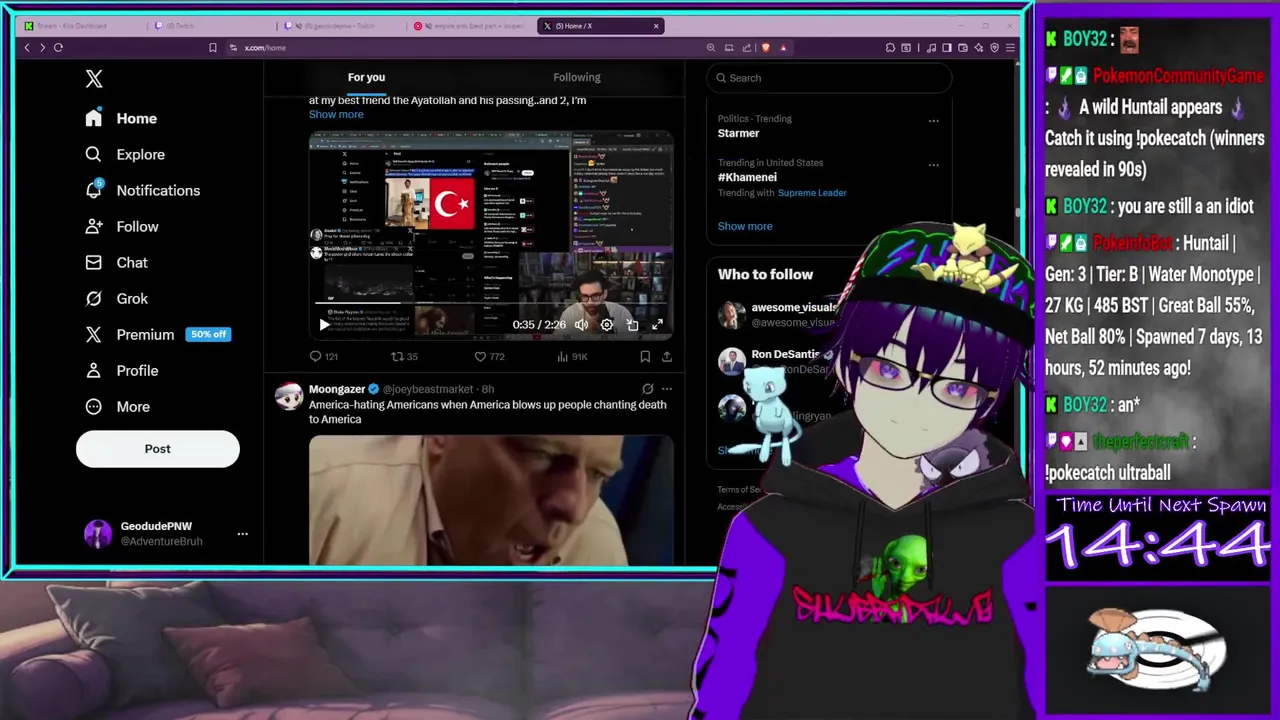View analytics for the 91K views tweet
Image resolution: width=1280 pixels, height=720 pixels.
571,357
